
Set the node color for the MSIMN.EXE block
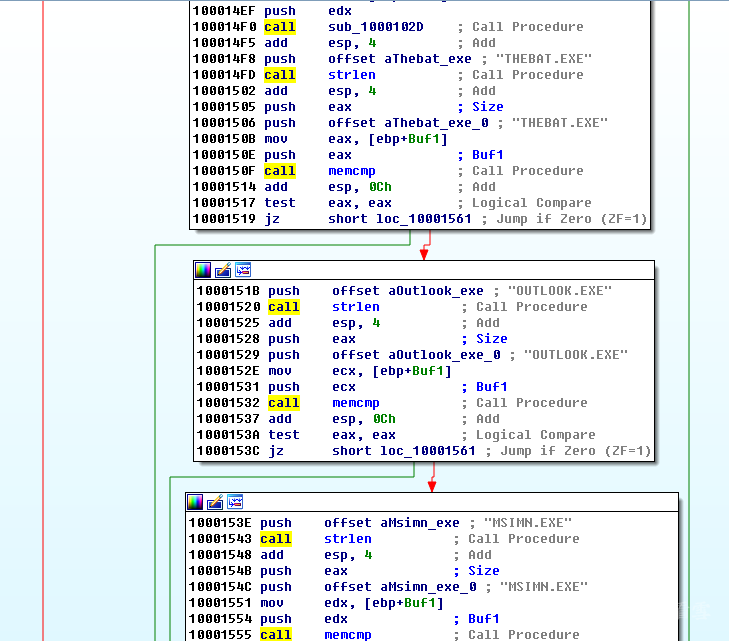[x=195, y=502]
